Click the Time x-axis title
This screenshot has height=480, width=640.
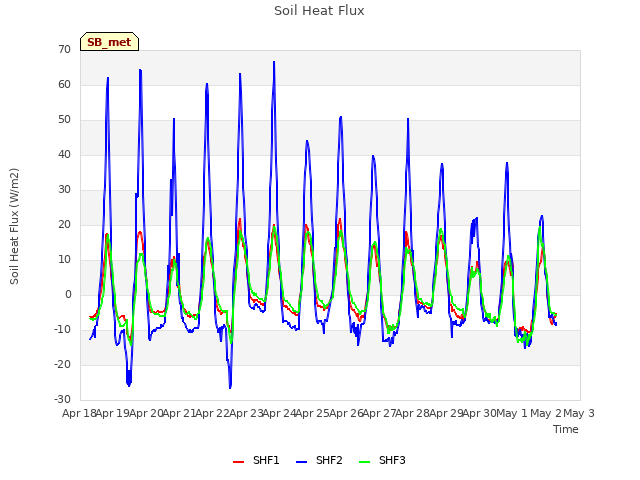point(566,429)
